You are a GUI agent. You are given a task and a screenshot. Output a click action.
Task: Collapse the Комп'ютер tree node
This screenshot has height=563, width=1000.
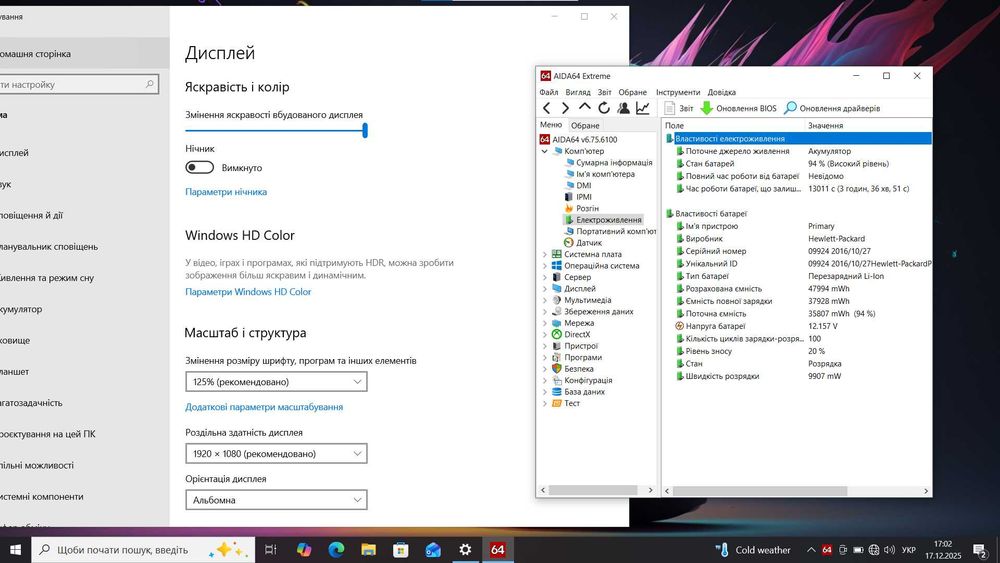[545, 152]
